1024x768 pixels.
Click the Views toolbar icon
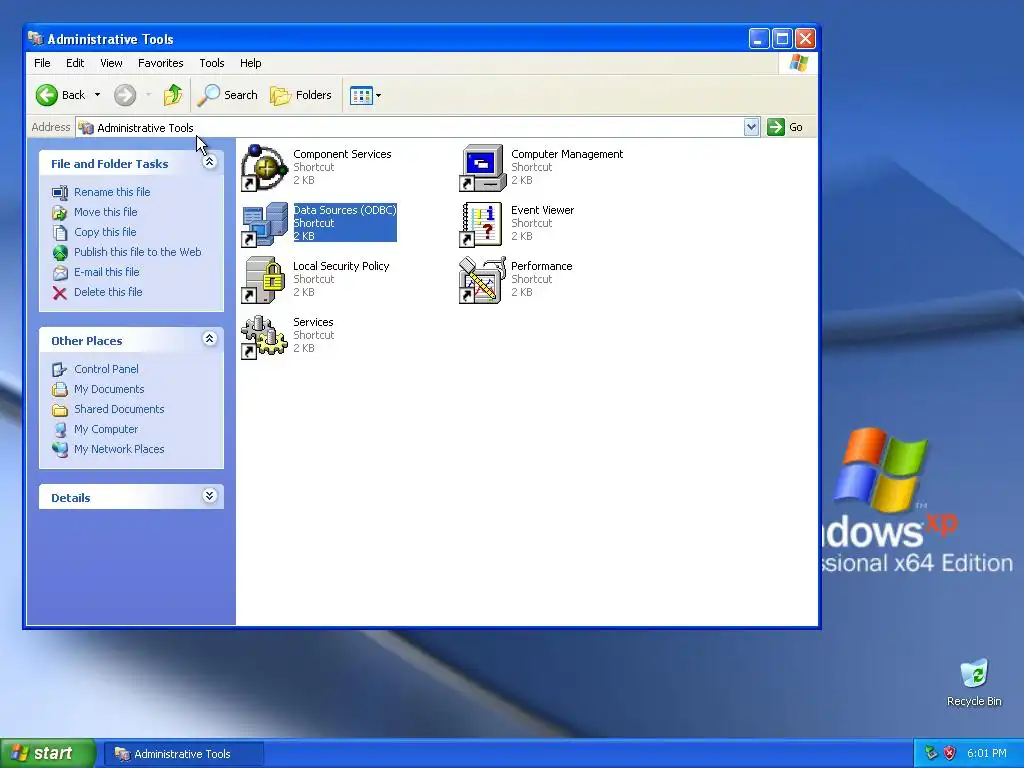pyautogui.click(x=361, y=95)
